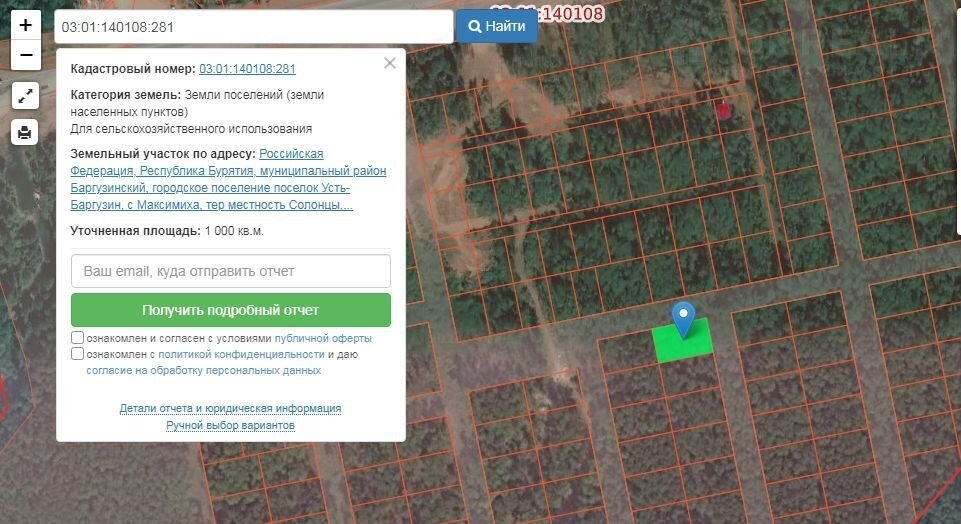Open Ручной выбор вариантов
961x524 pixels.
pyautogui.click(x=230, y=425)
